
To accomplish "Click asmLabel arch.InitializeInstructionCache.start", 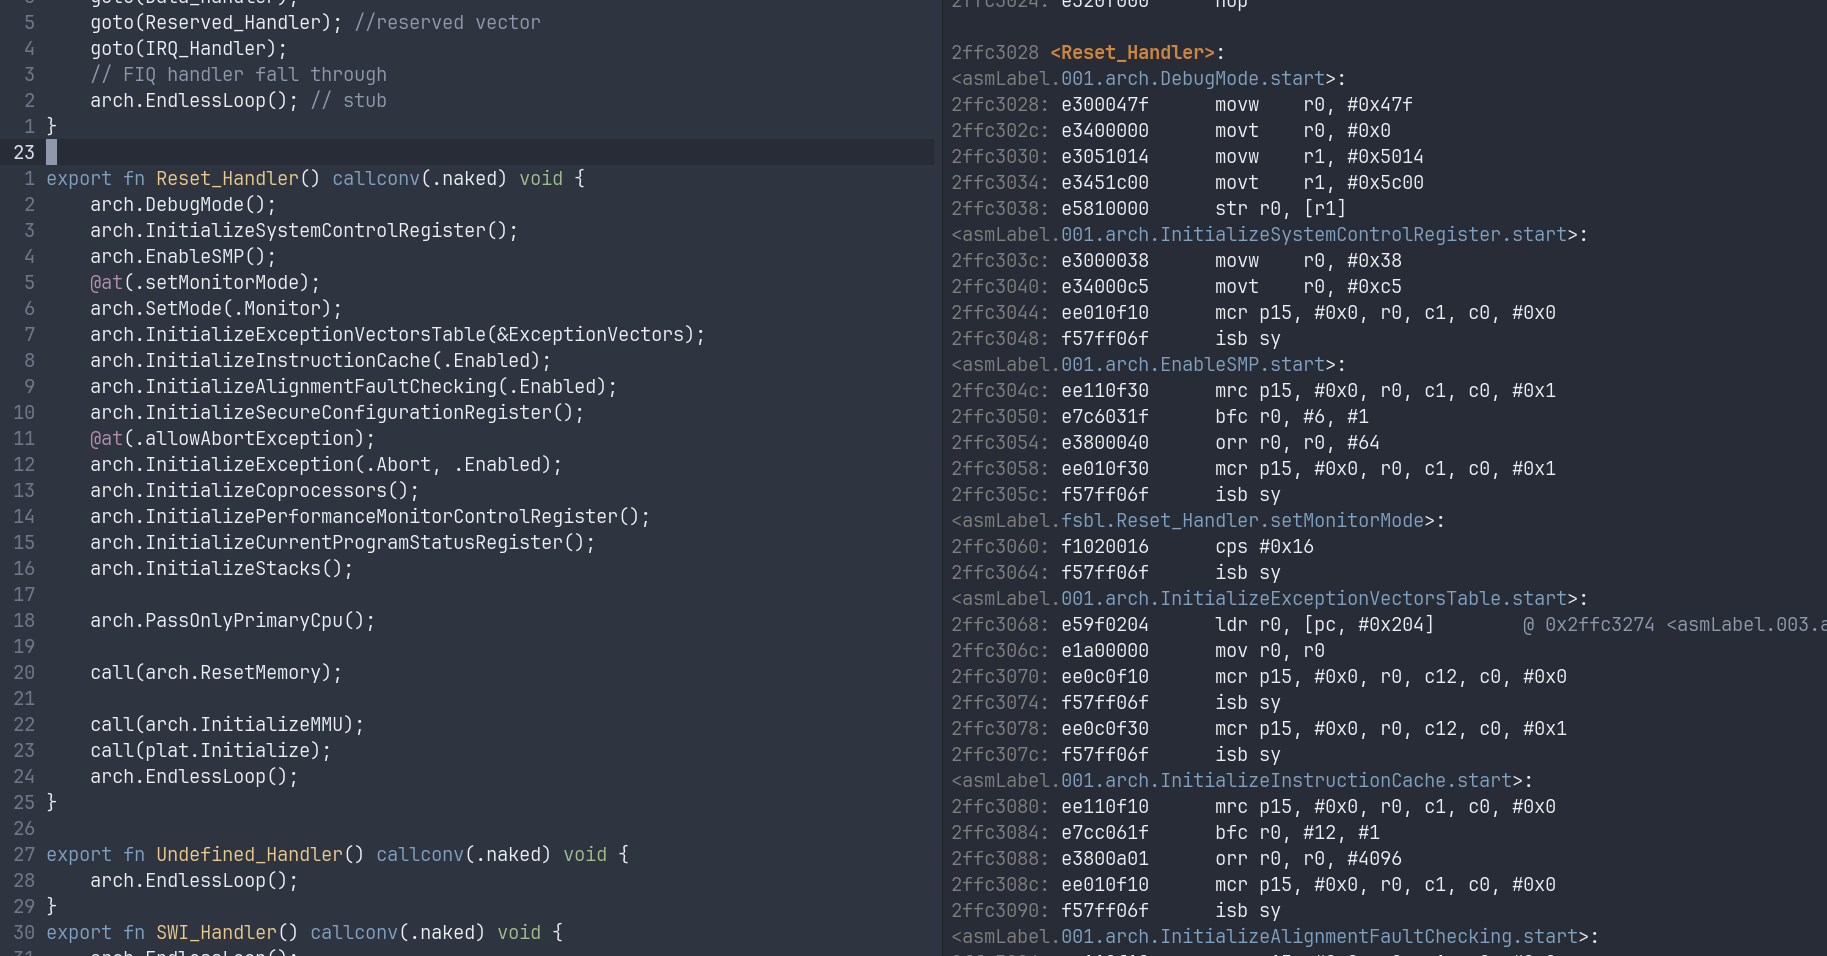I will tap(1241, 780).
